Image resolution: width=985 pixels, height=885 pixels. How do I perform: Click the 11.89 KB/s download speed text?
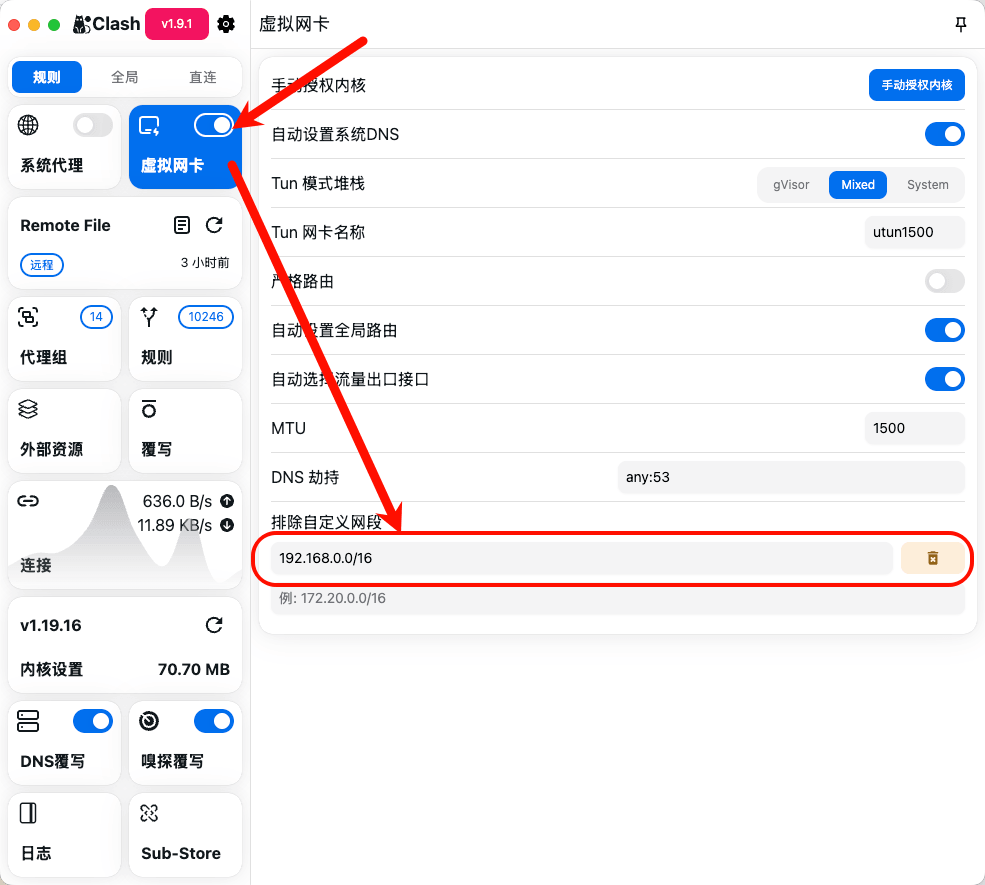(x=175, y=525)
